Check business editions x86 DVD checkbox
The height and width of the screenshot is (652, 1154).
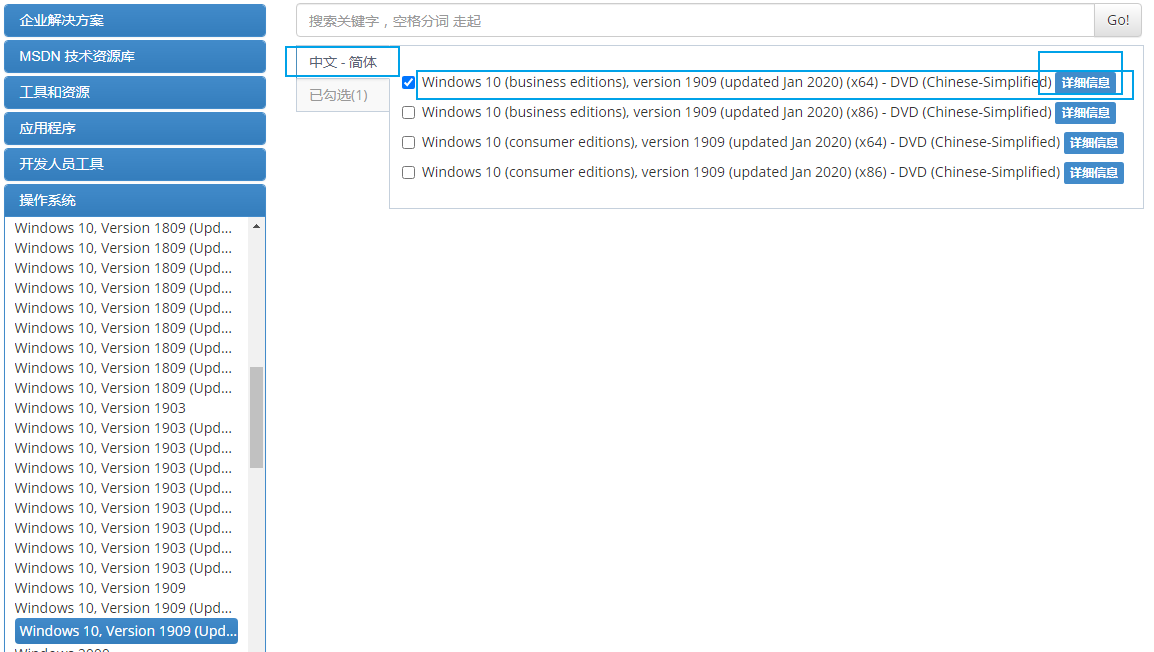(x=408, y=113)
